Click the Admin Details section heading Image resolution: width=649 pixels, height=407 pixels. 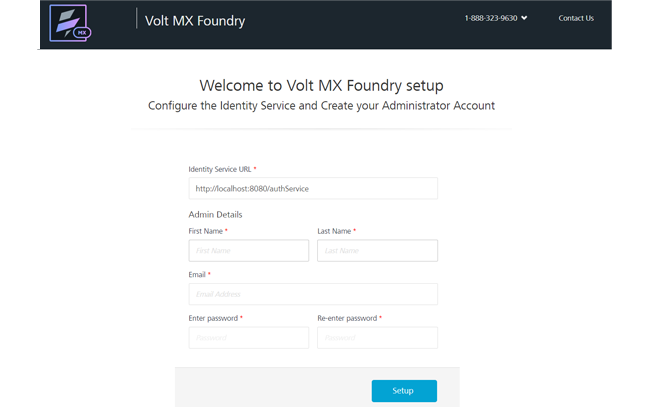tap(215, 214)
